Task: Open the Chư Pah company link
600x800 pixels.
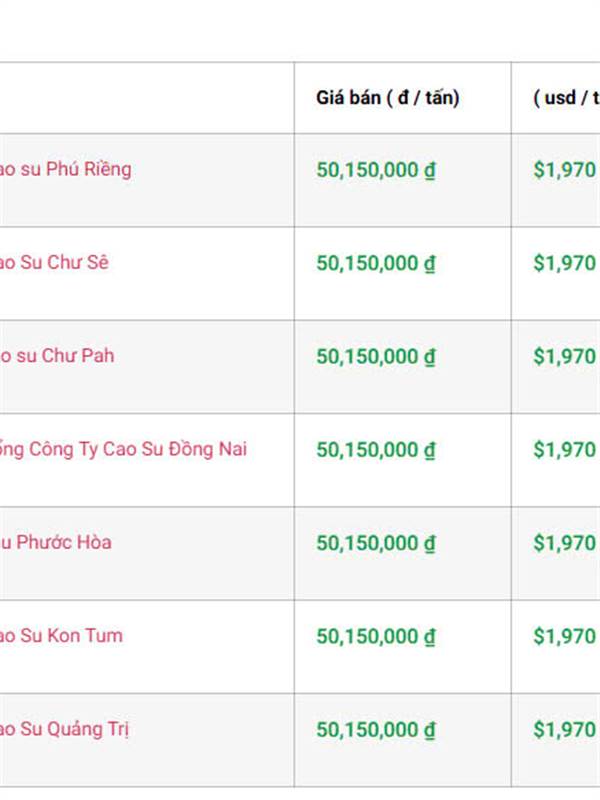Action: (x=57, y=356)
